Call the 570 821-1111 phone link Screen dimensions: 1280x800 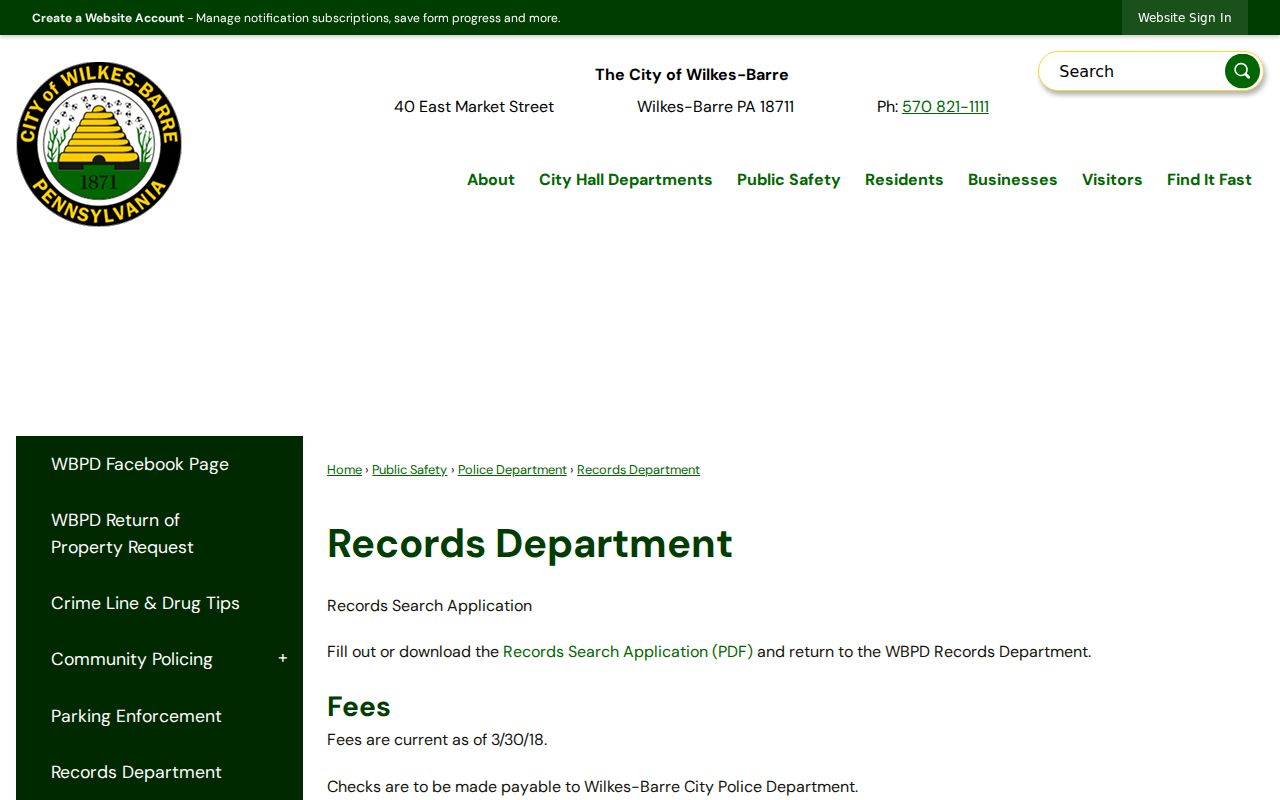pos(945,107)
